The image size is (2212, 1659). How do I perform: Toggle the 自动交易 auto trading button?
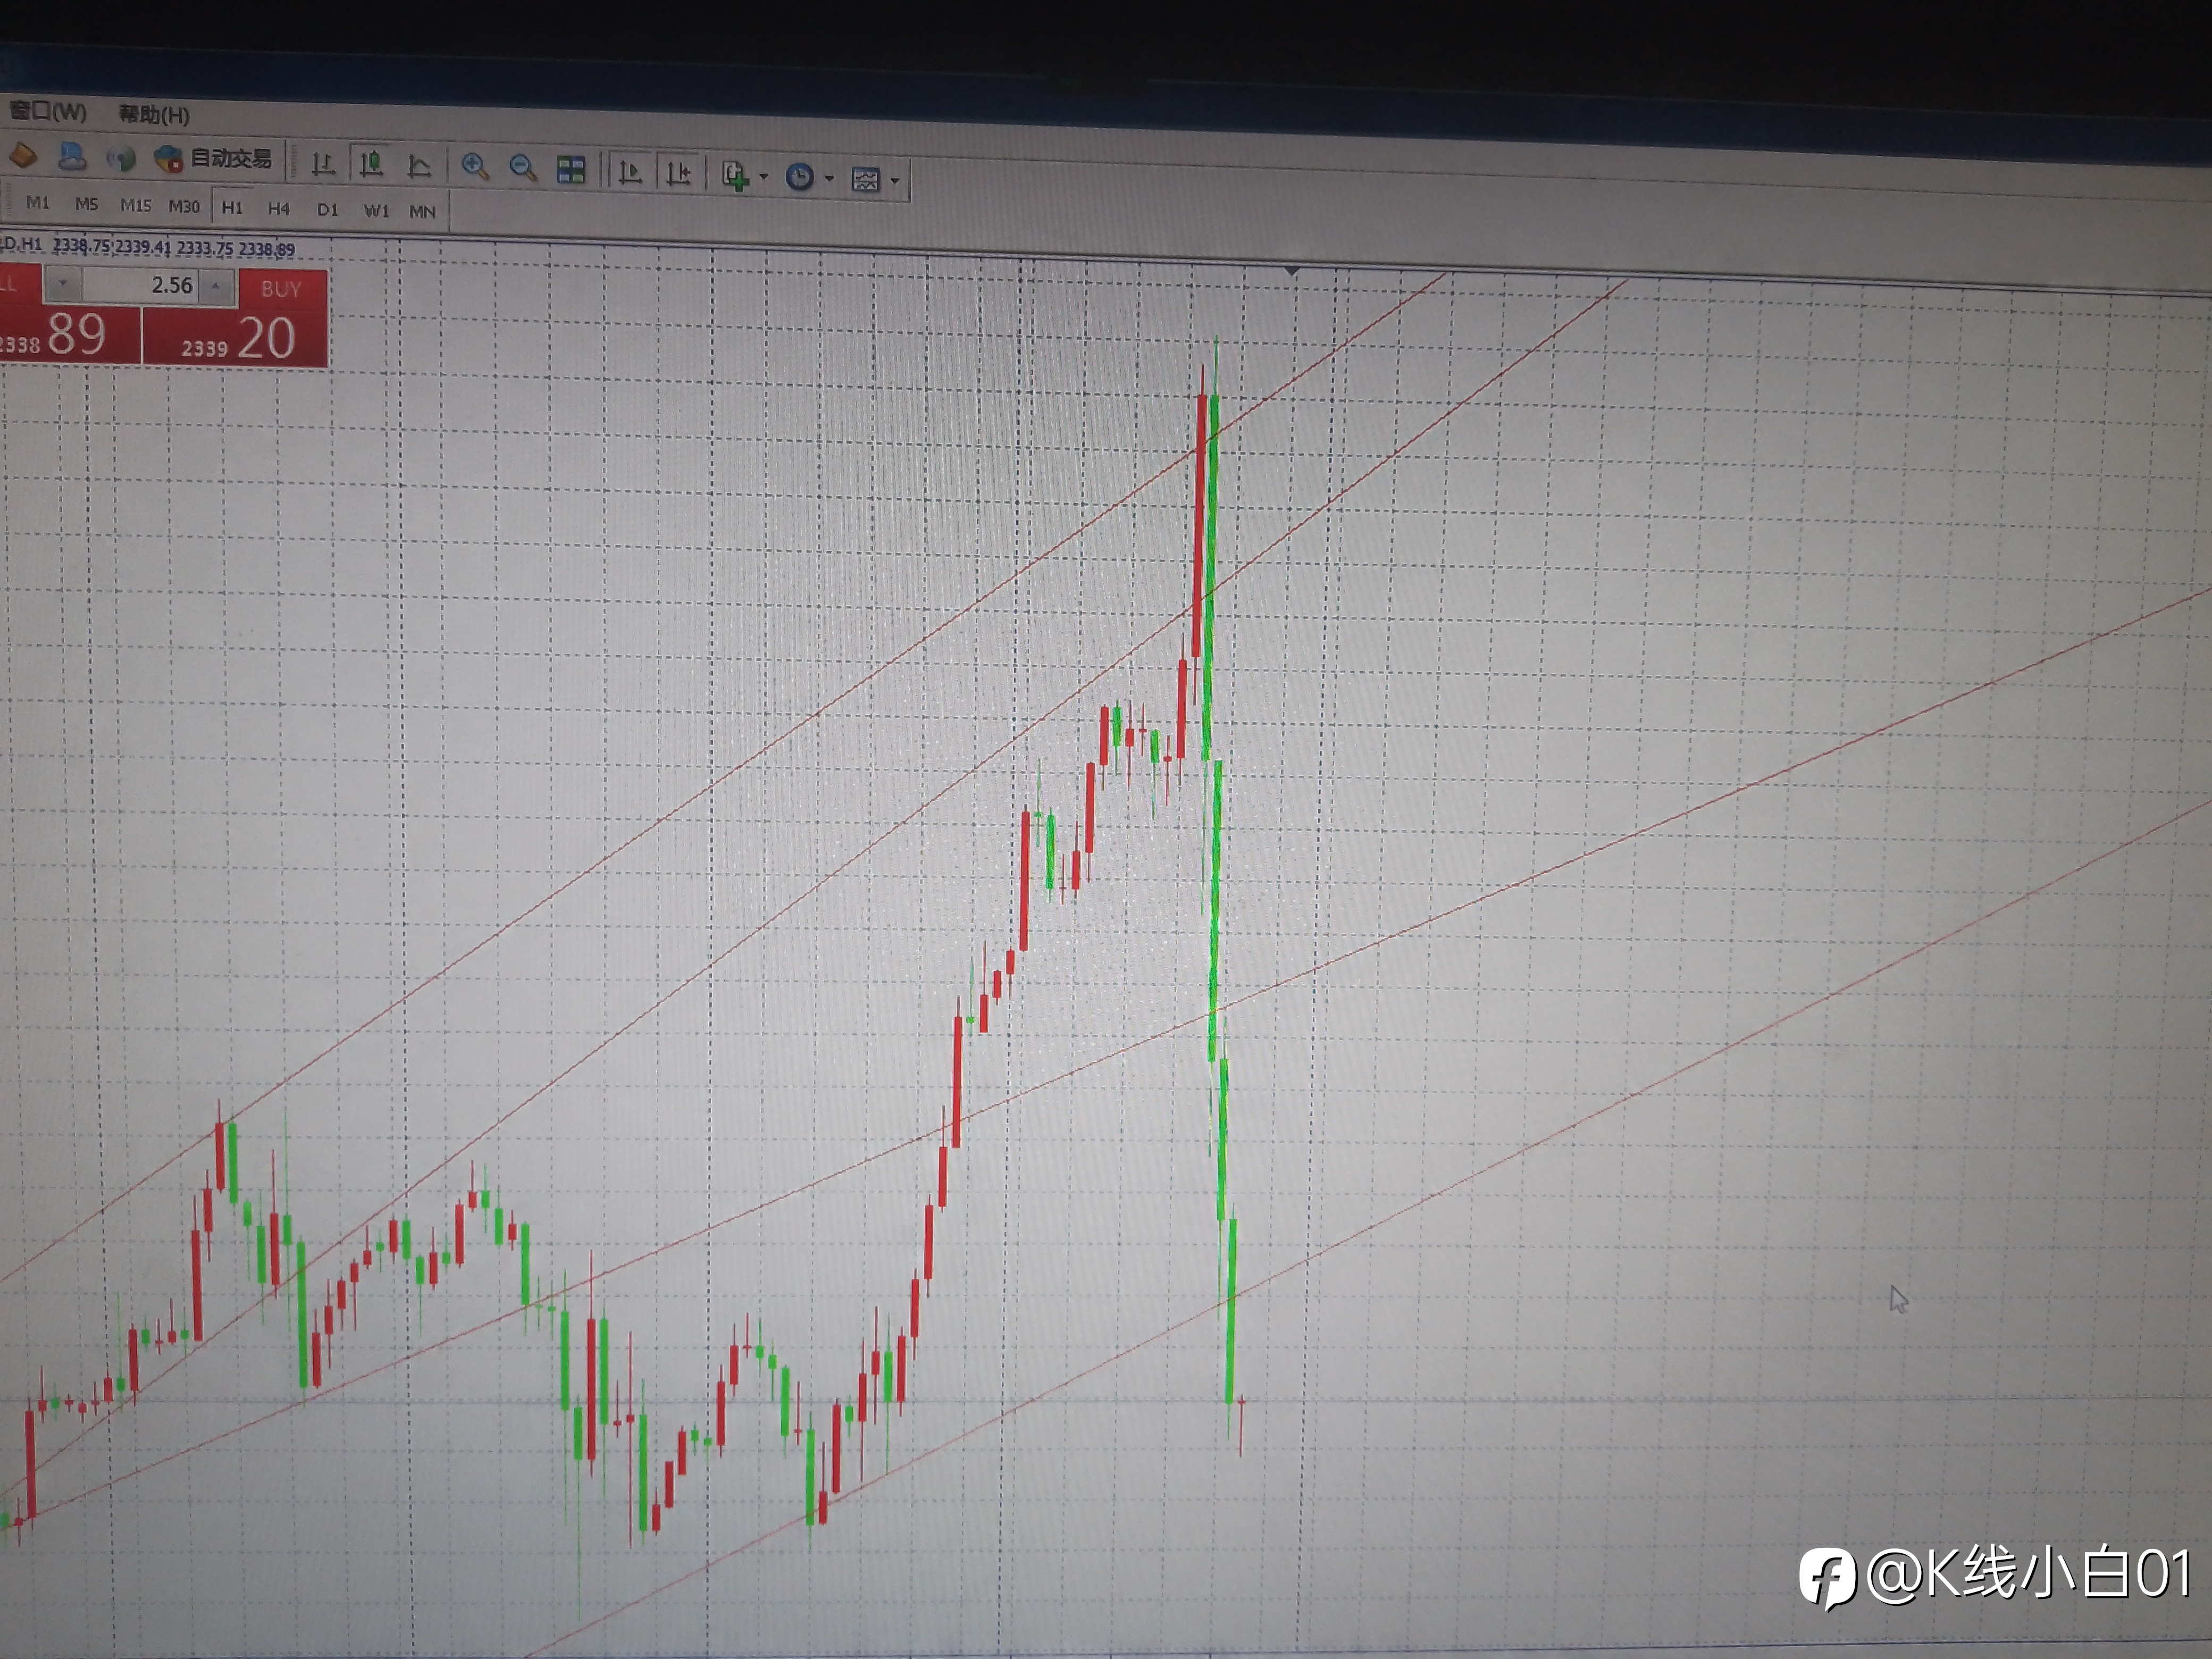(x=213, y=159)
